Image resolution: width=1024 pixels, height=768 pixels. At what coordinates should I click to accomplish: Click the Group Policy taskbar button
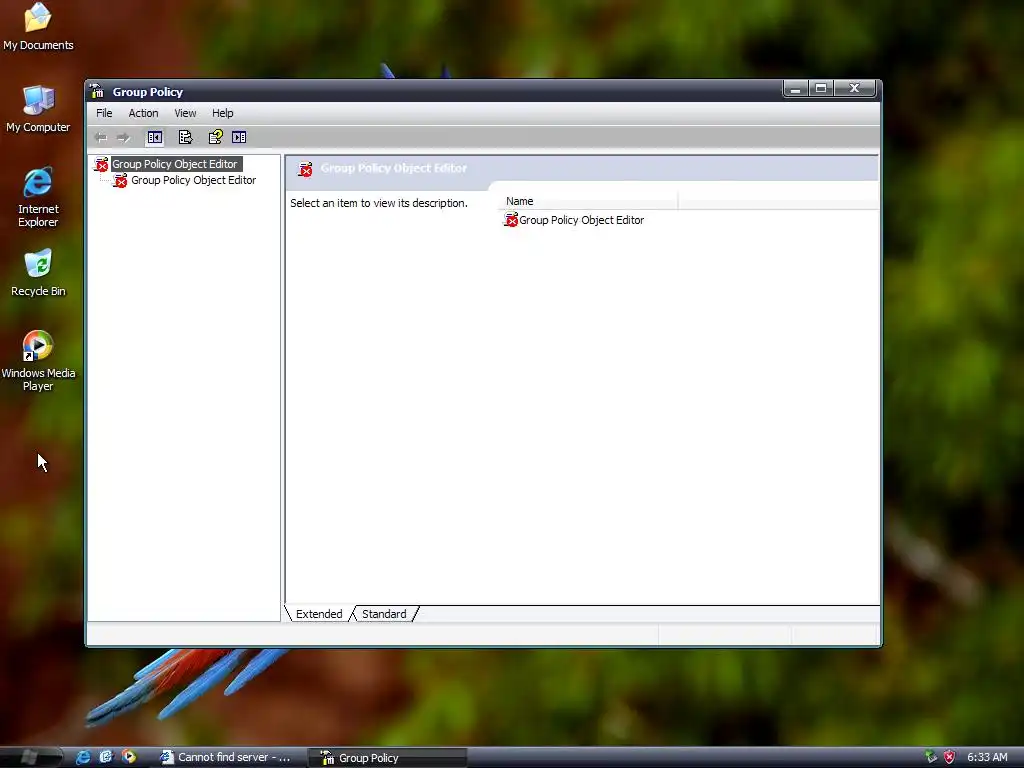[387, 758]
